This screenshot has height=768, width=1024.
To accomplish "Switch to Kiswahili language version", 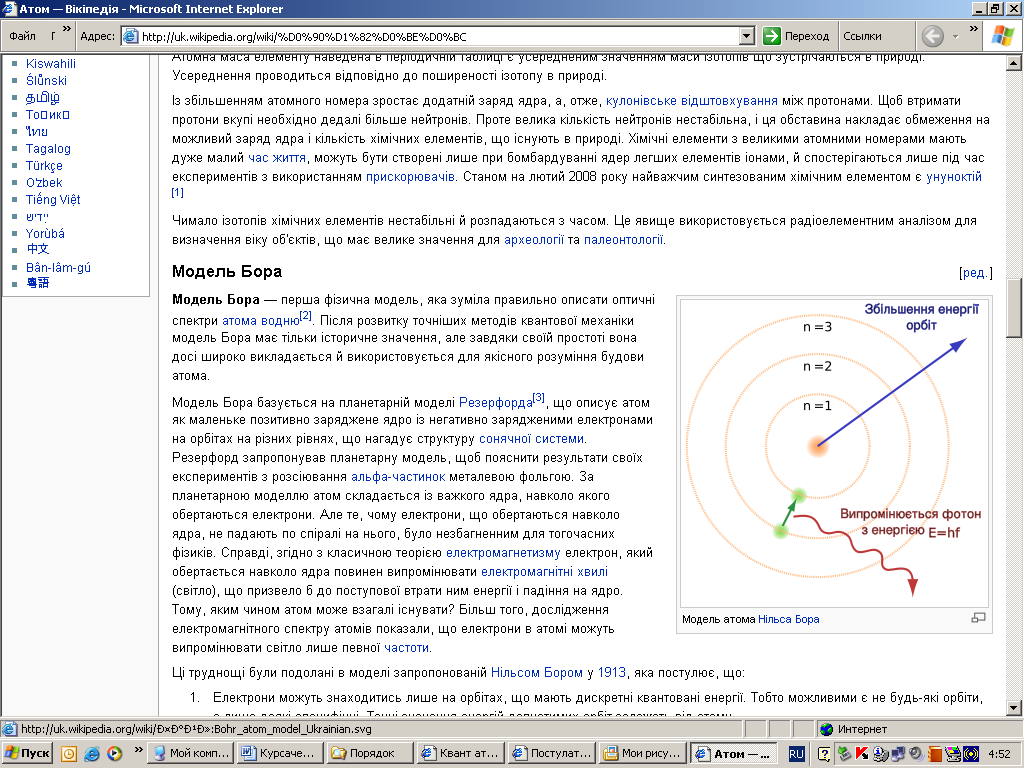I will [x=50, y=63].
